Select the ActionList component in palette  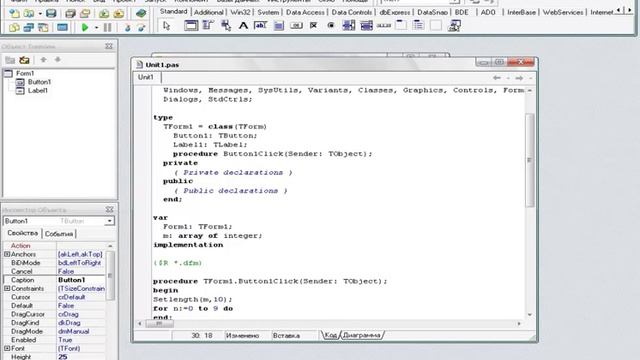coord(454,26)
